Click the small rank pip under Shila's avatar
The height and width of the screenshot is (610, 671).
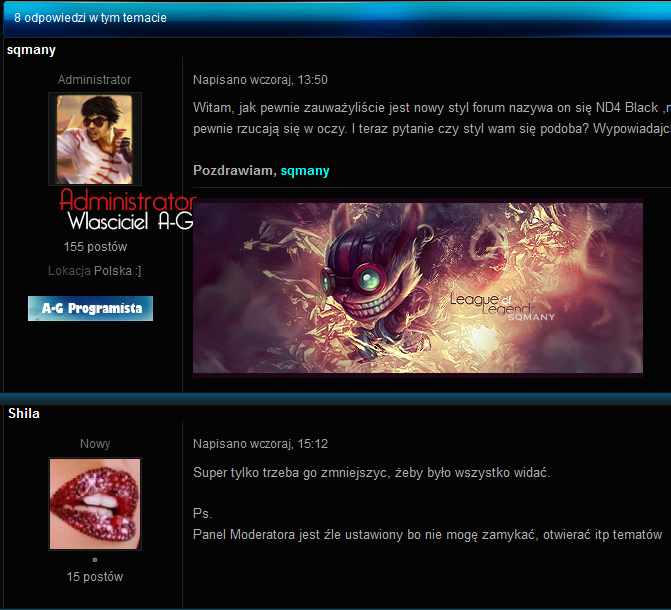pos(95,560)
